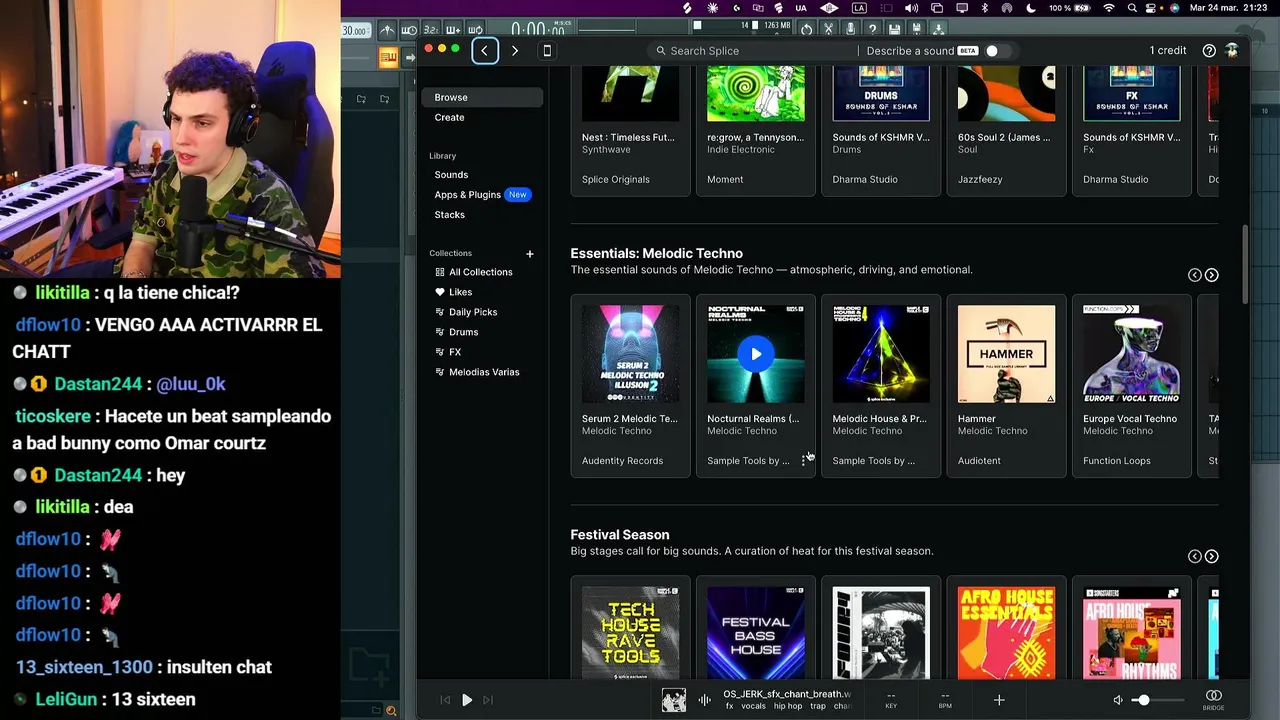The height and width of the screenshot is (720, 1280).
Task: Open the Splice help question mark icon
Action: coord(1209,50)
